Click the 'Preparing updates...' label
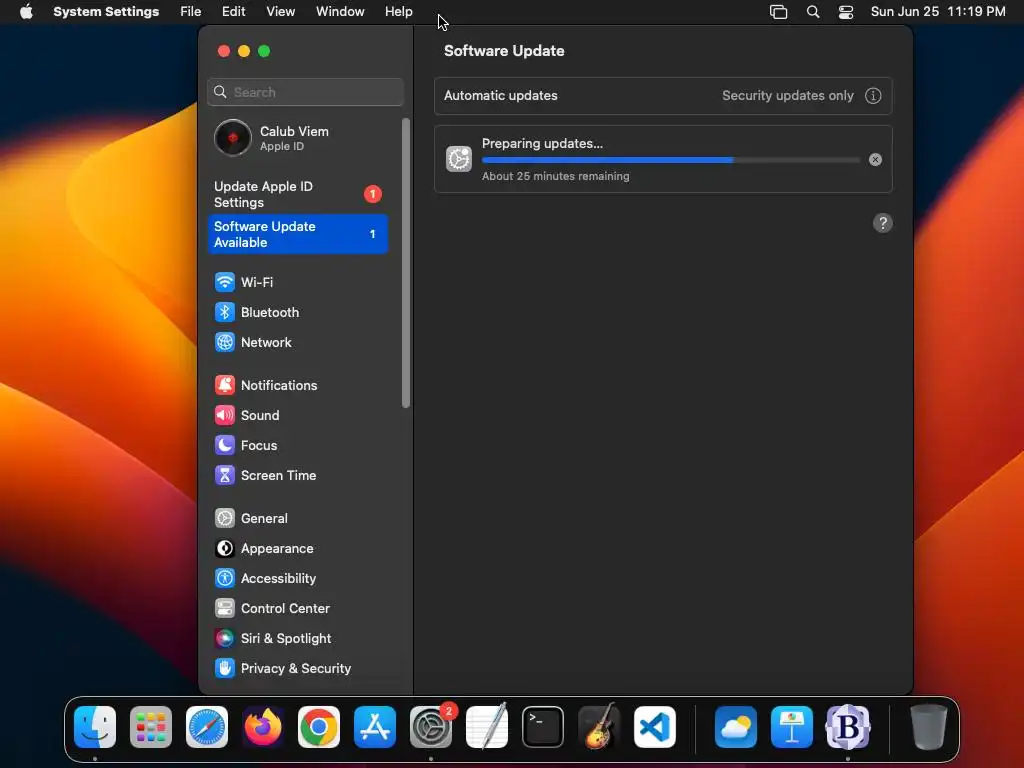Screen dimensions: 1024x768 point(542,144)
